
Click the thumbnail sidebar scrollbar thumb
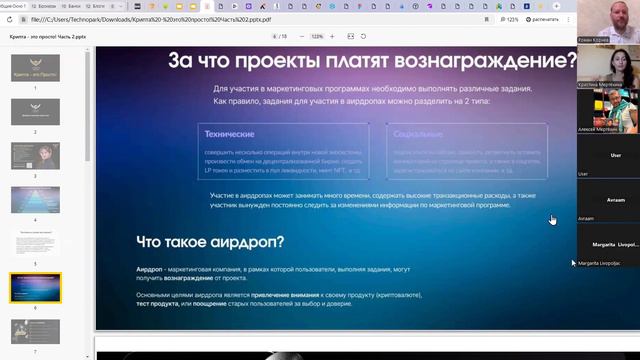click(x=87, y=106)
